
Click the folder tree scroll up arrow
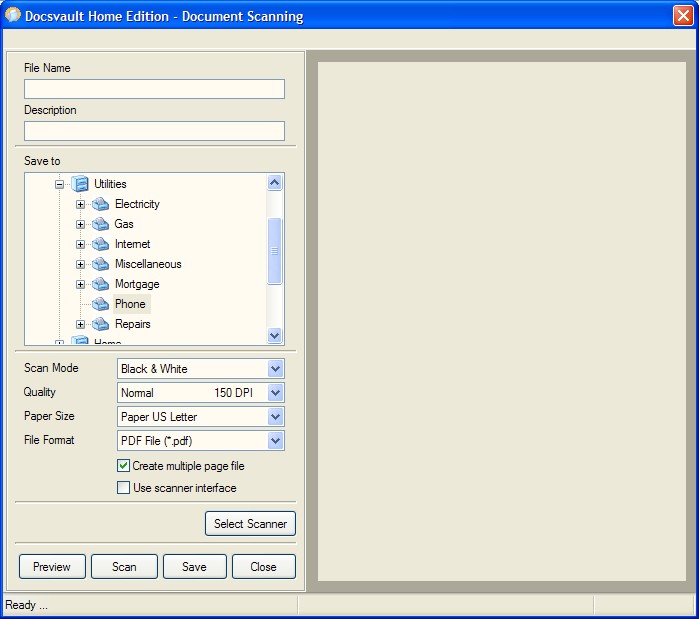tap(275, 182)
